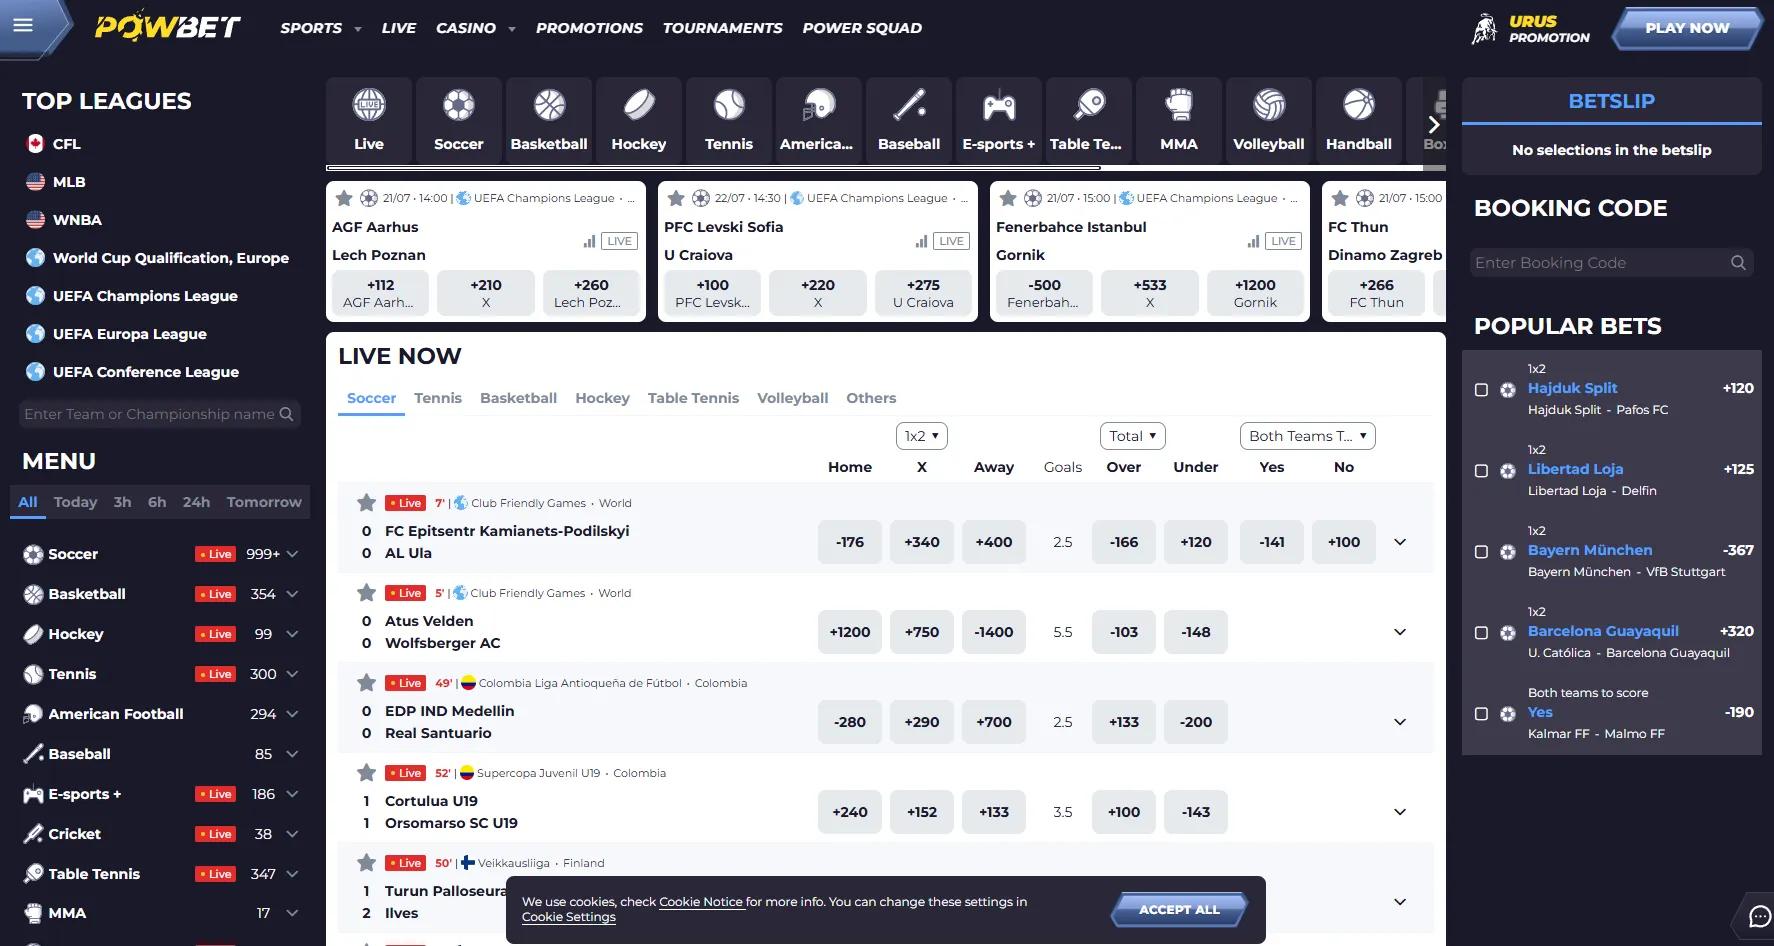1774x946 pixels.
Task: Open the Both Teams To Score dropdown
Action: [x=1308, y=436]
